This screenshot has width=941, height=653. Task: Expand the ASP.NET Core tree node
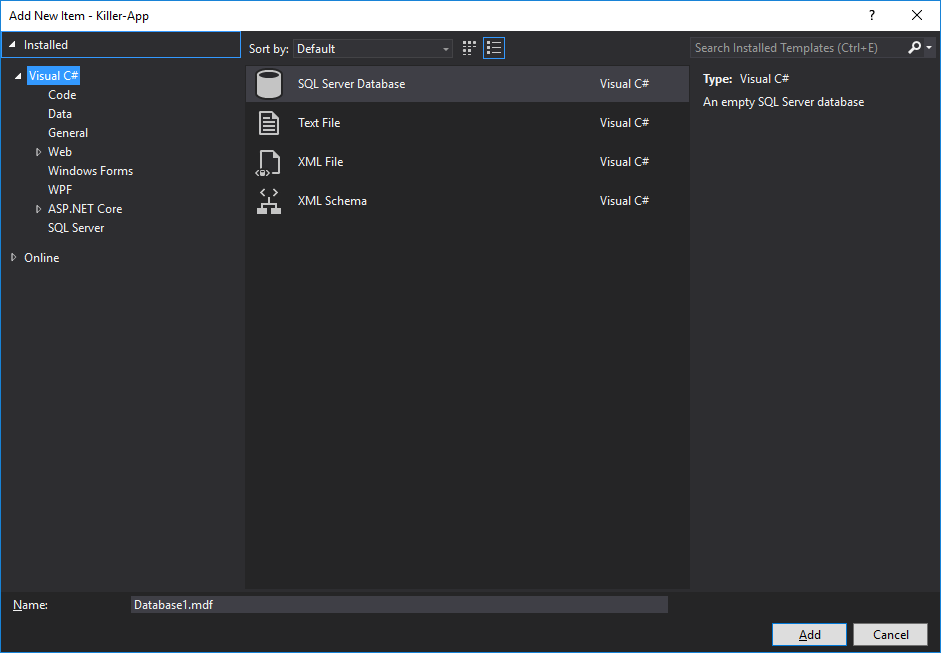(38, 209)
